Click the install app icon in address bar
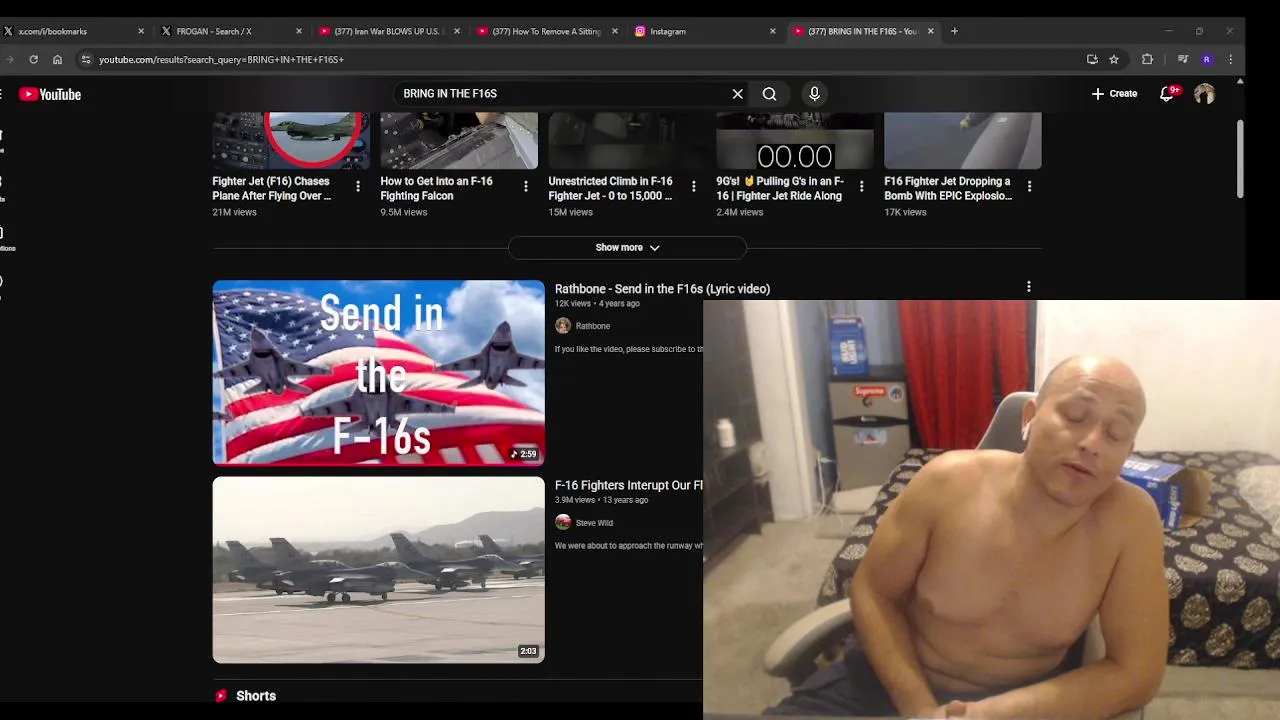Viewport: 1280px width, 720px height. (1092, 59)
